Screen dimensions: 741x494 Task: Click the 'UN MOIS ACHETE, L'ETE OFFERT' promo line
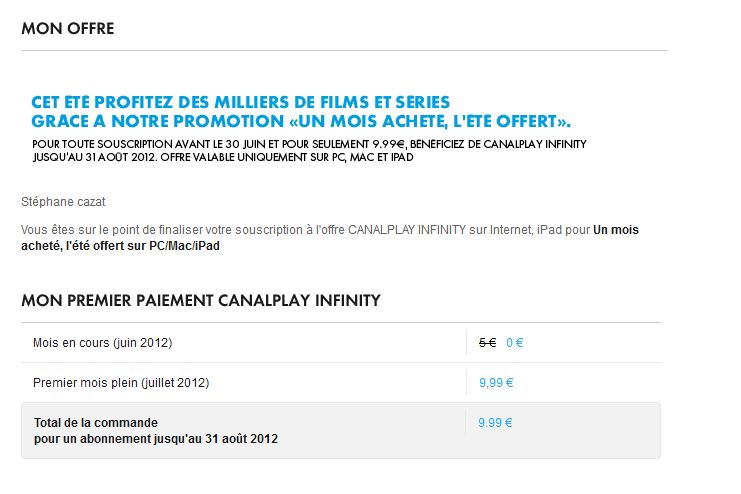click(x=301, y=121)
